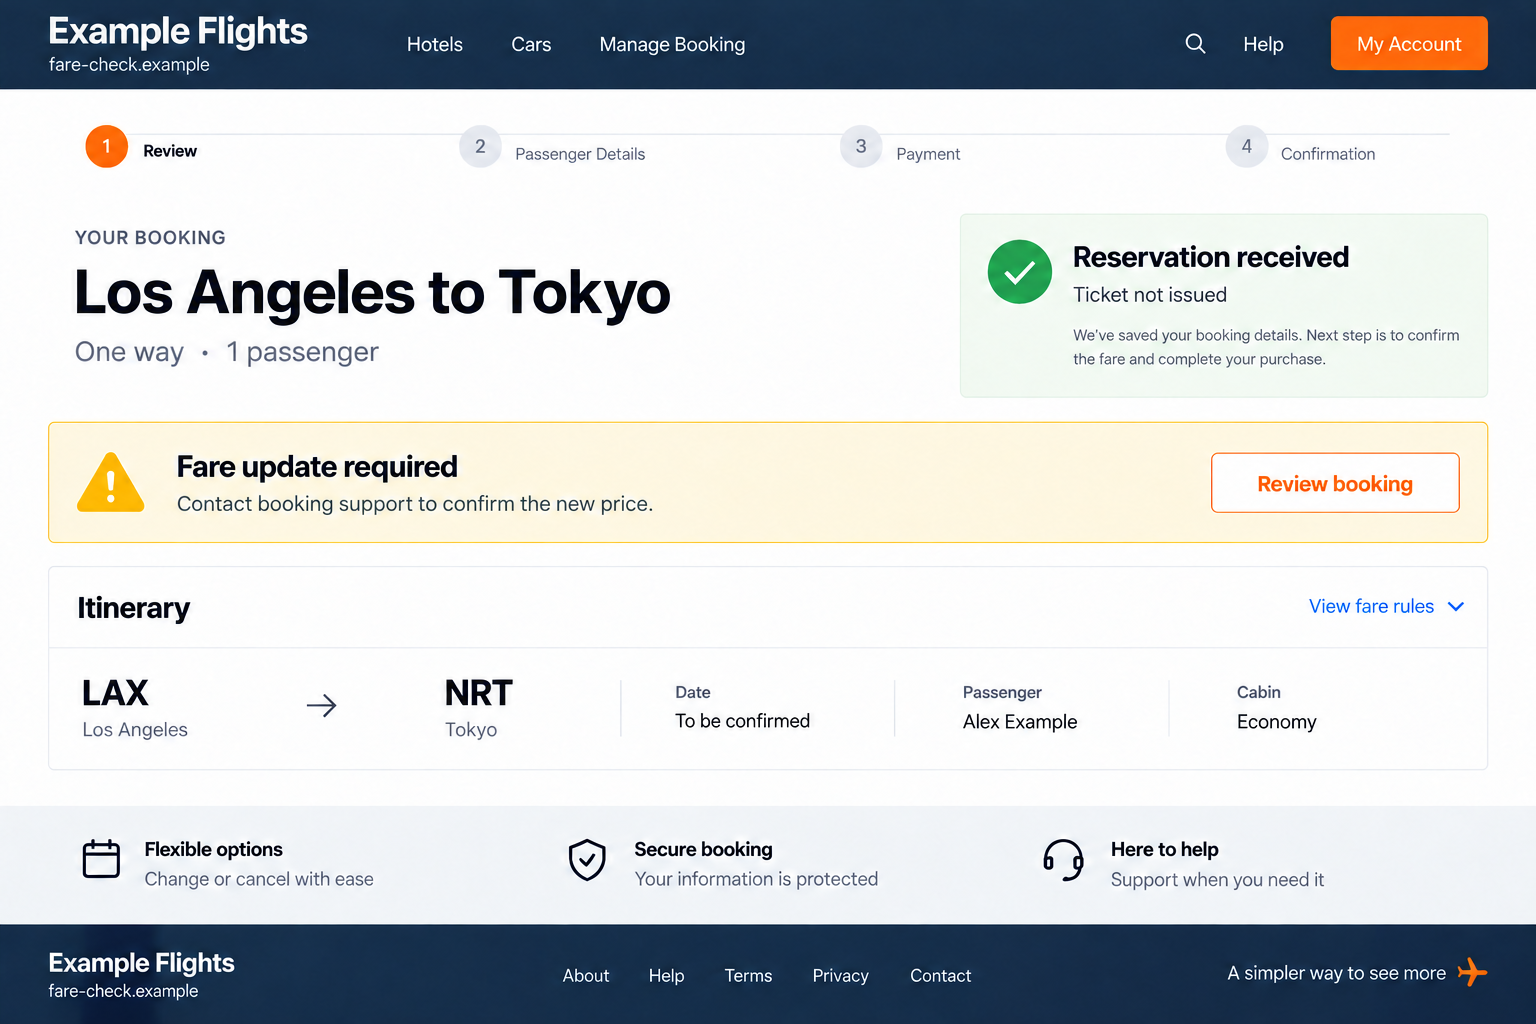Screen dimensions: 1536x1024
Task: Open the Privacy footer link
Action: (x=840, y=976)
